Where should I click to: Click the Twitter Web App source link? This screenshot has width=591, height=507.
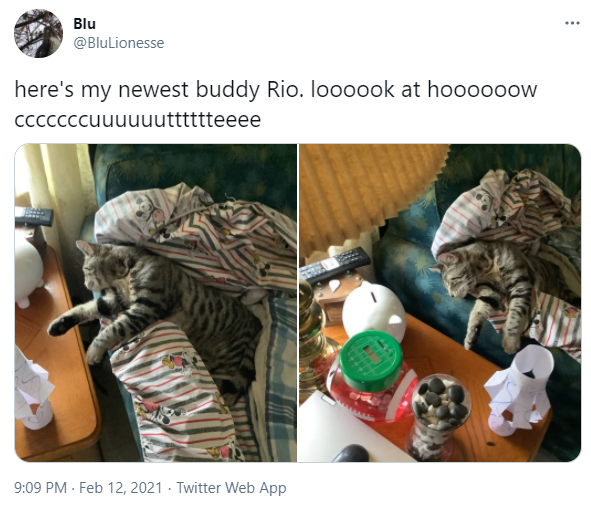[x=231, y=488]
